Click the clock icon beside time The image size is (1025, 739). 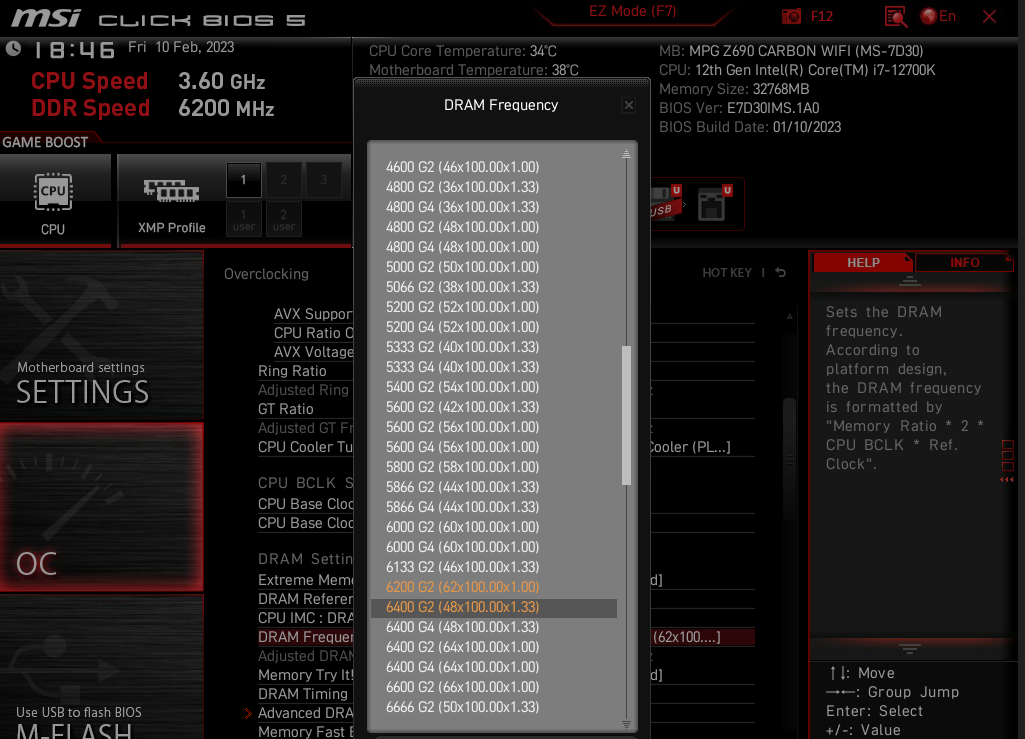click(13, 48)
